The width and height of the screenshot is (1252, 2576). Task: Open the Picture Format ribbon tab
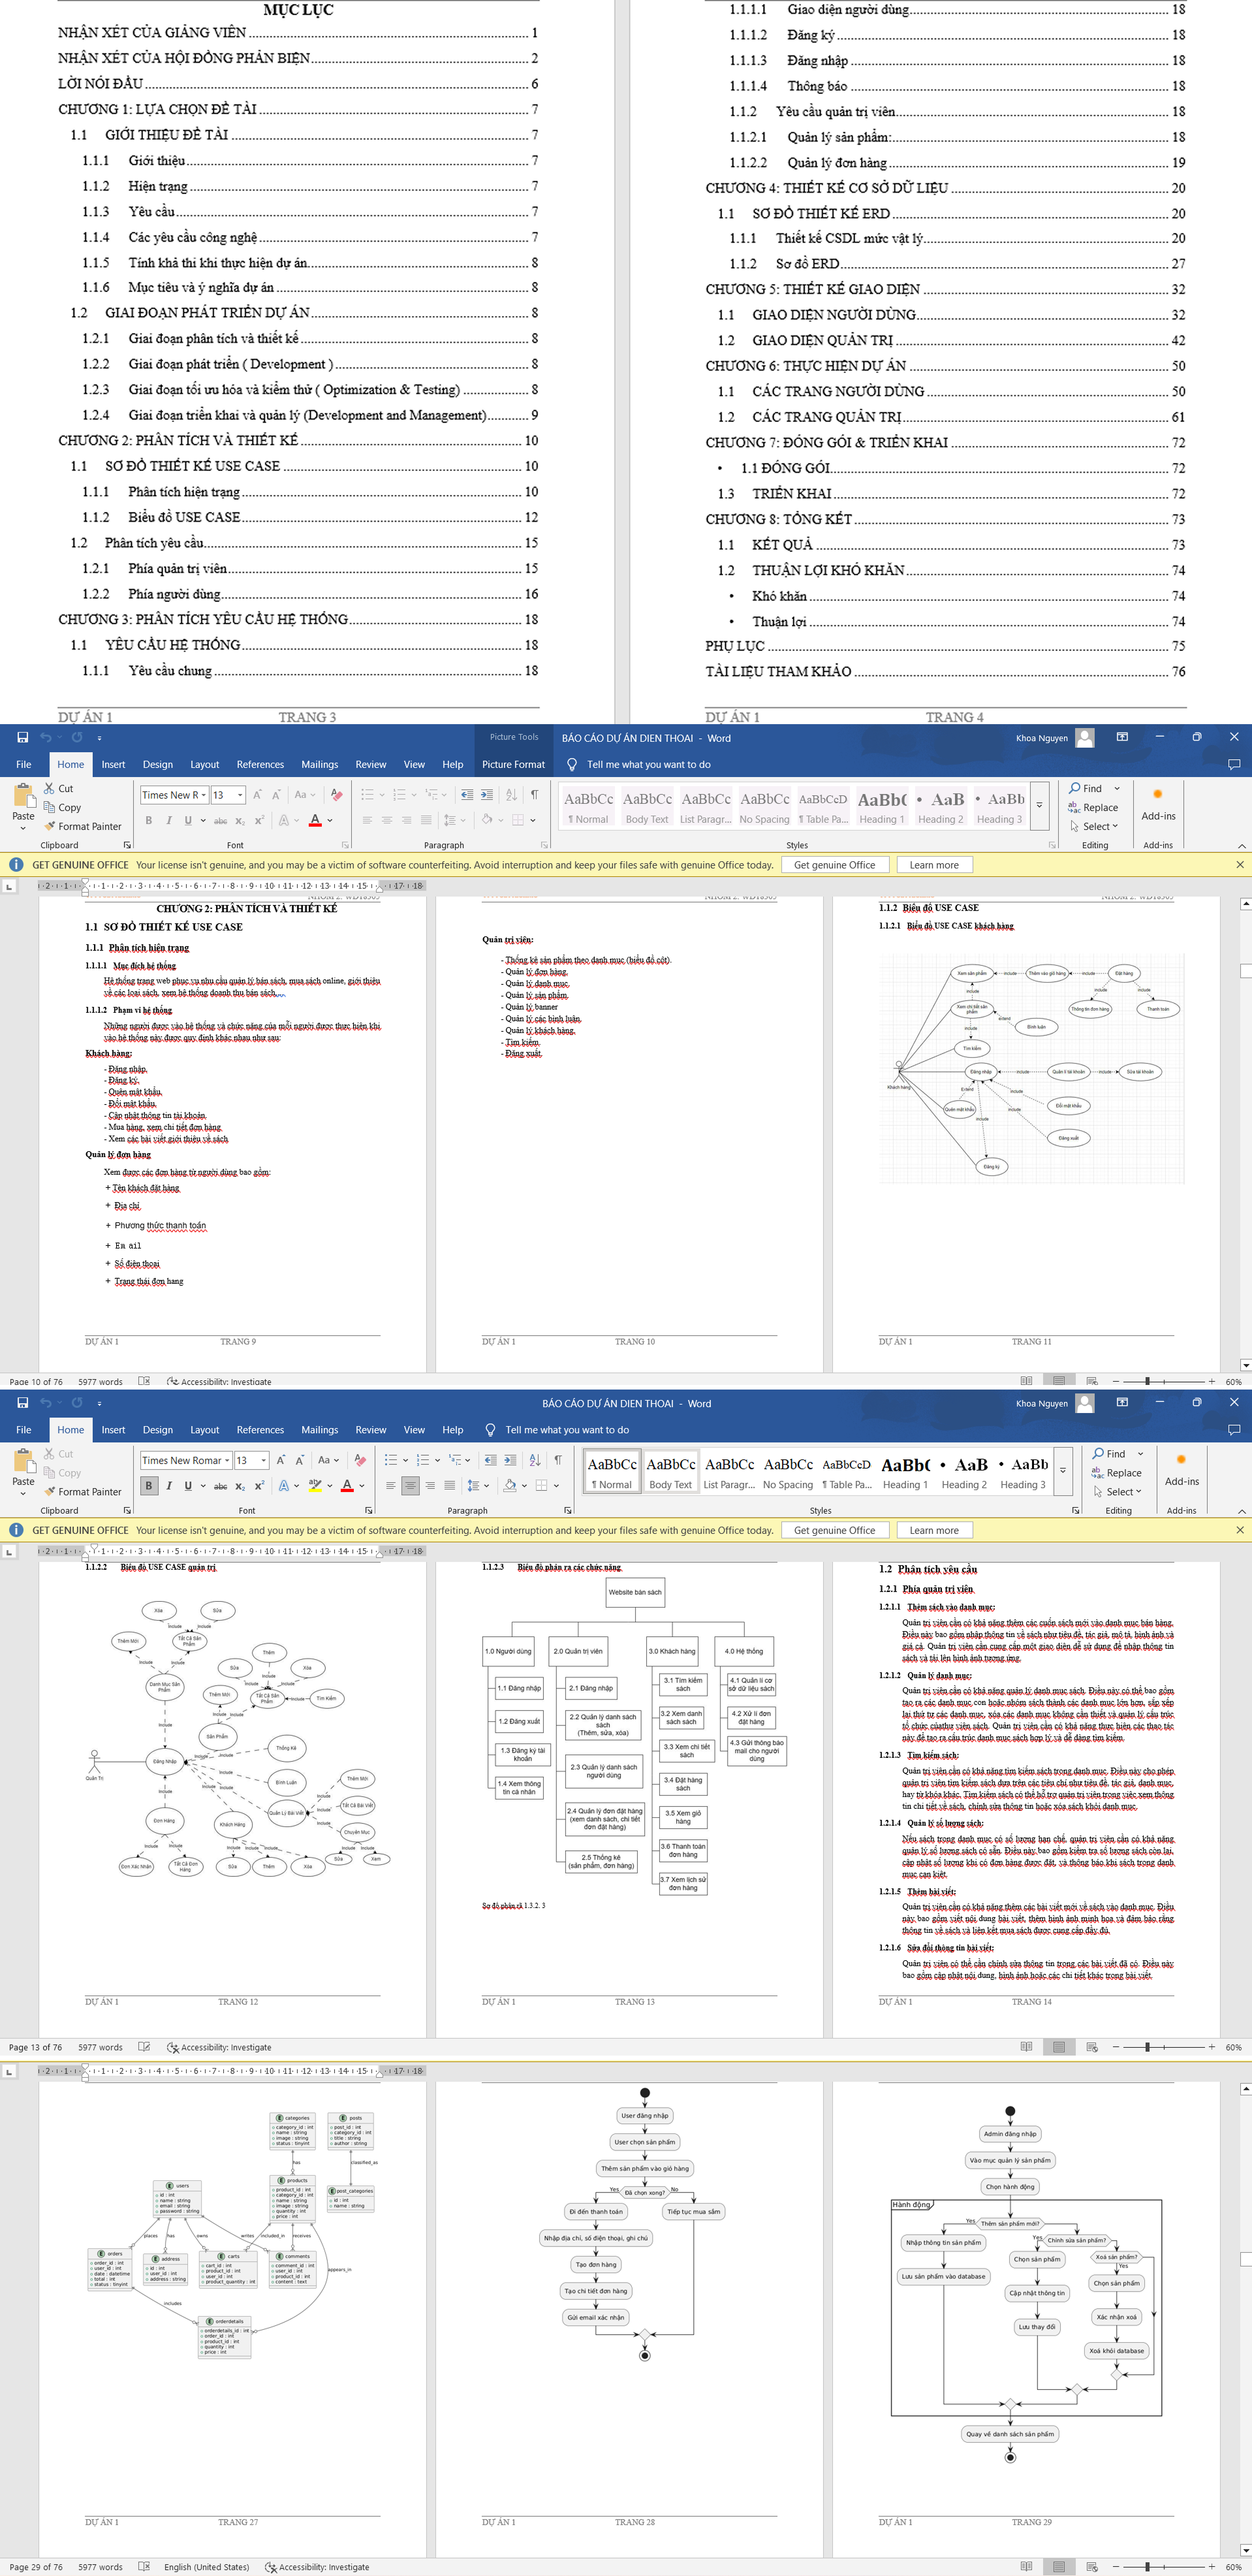513,764
